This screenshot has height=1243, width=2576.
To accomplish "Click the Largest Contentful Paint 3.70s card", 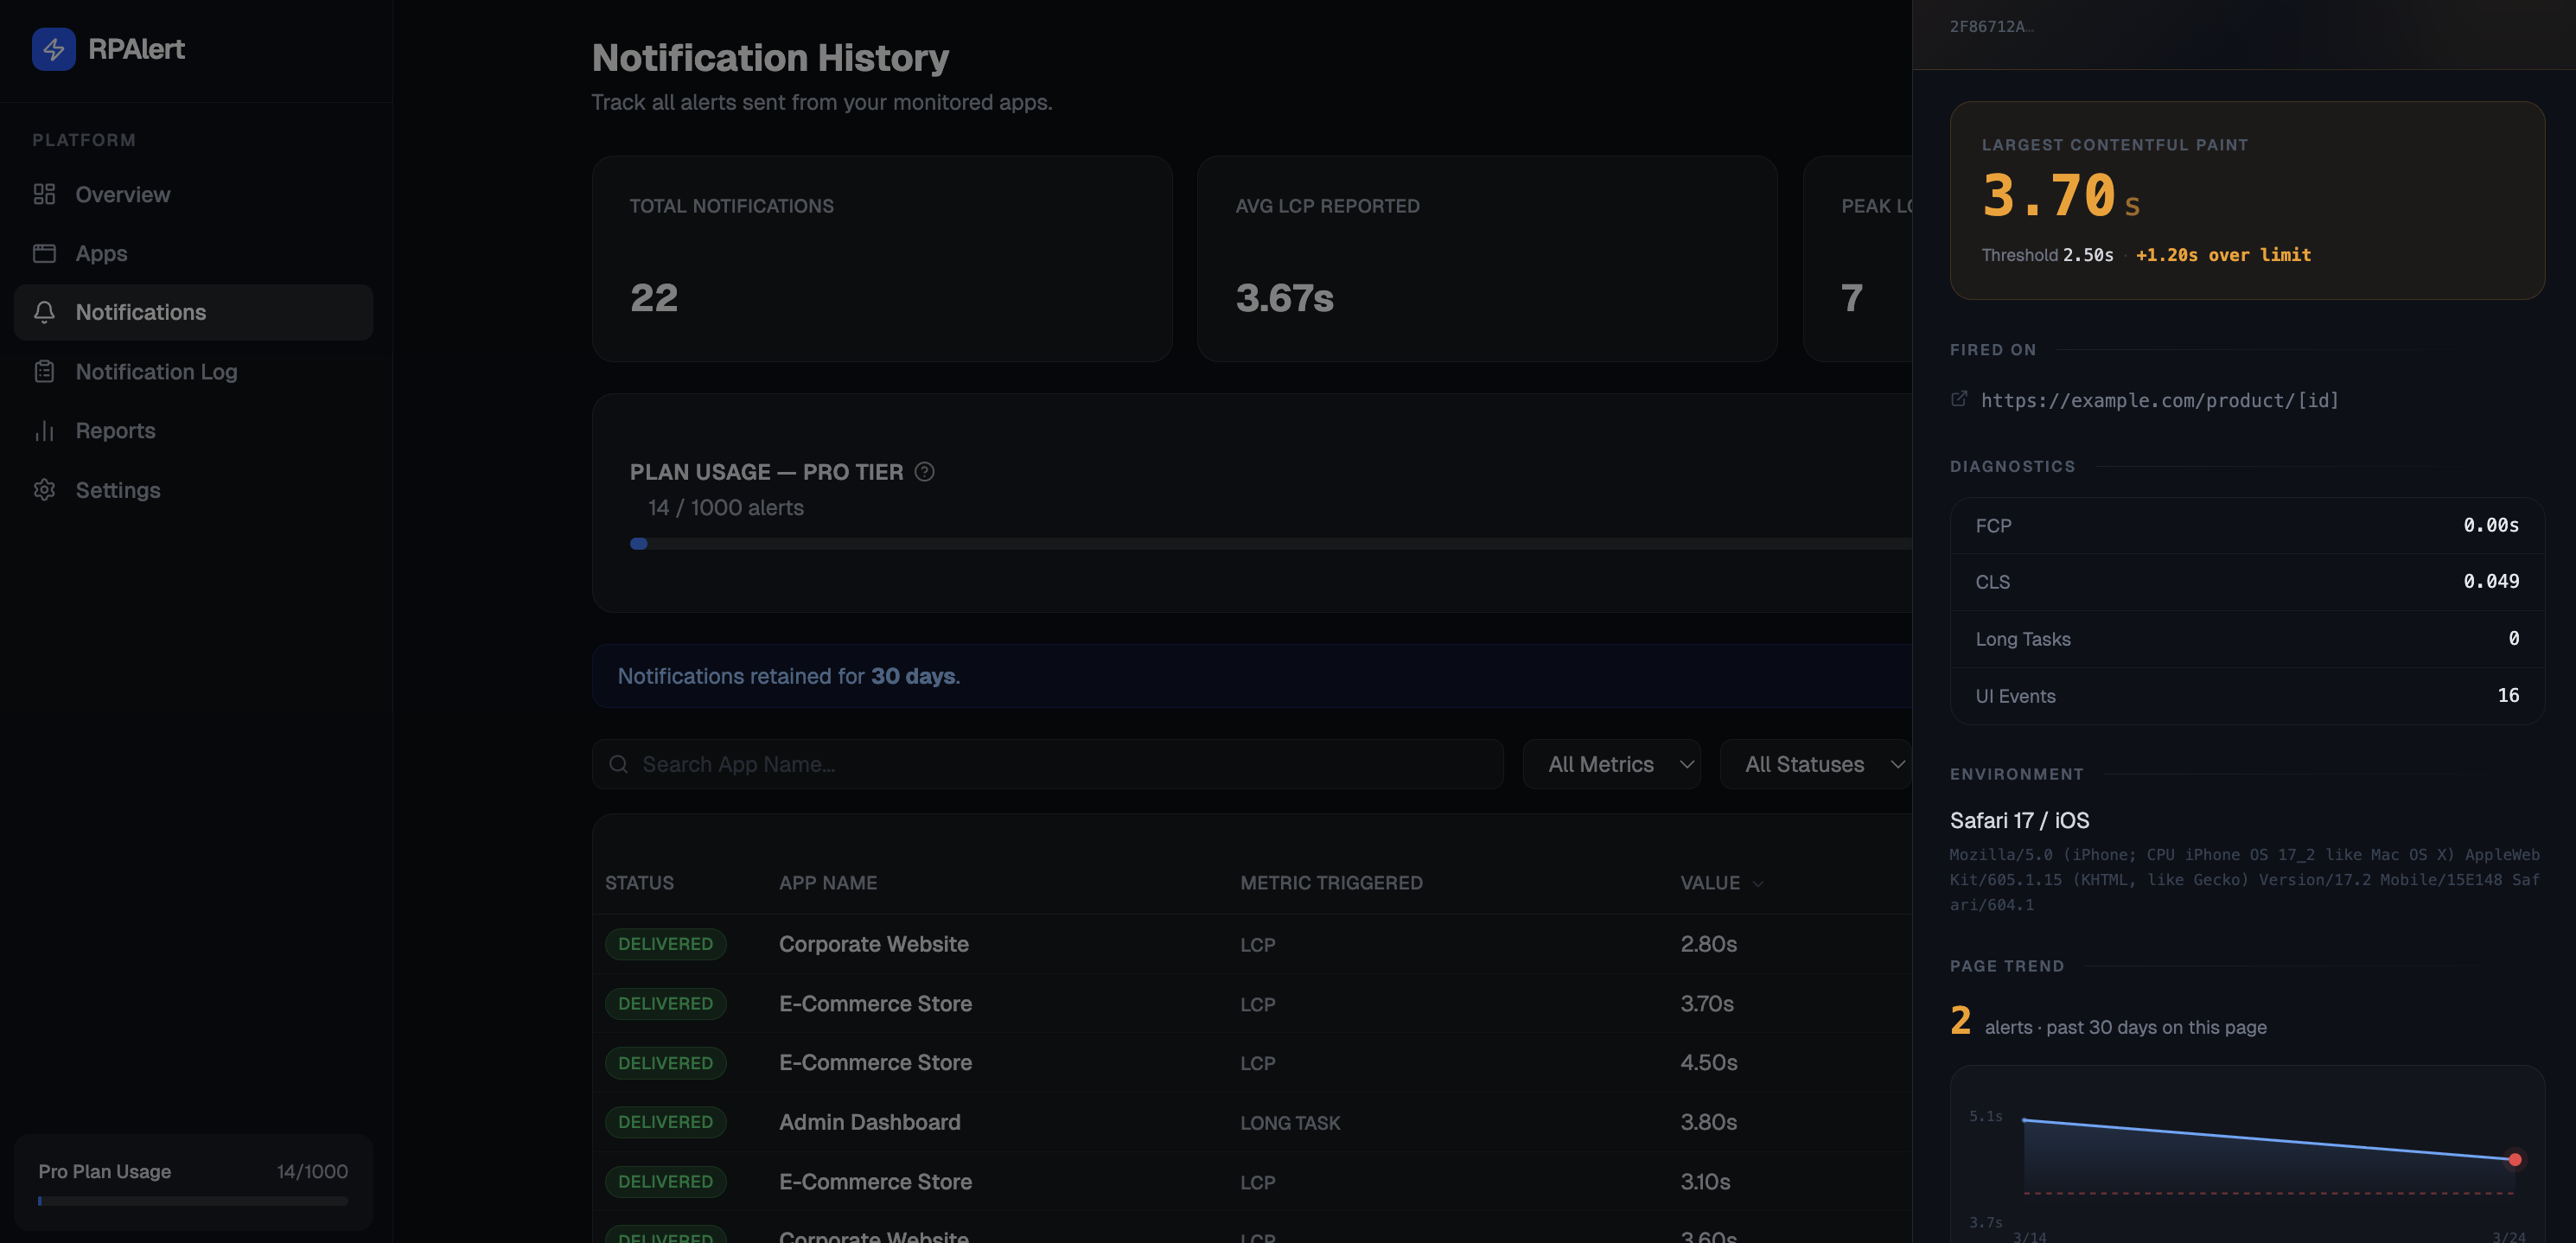I will point(2247,200).
